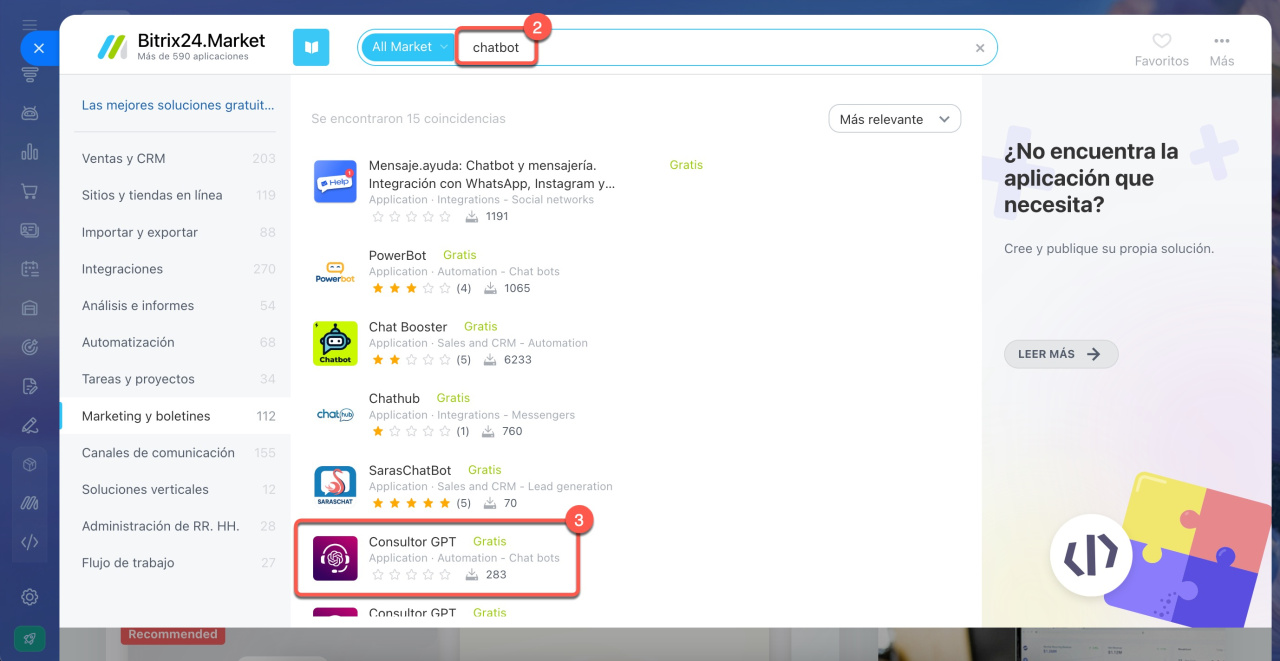Open the hamburger menu in the left rail
This screenshot has width=1280, height=661.
click(30, 23)
